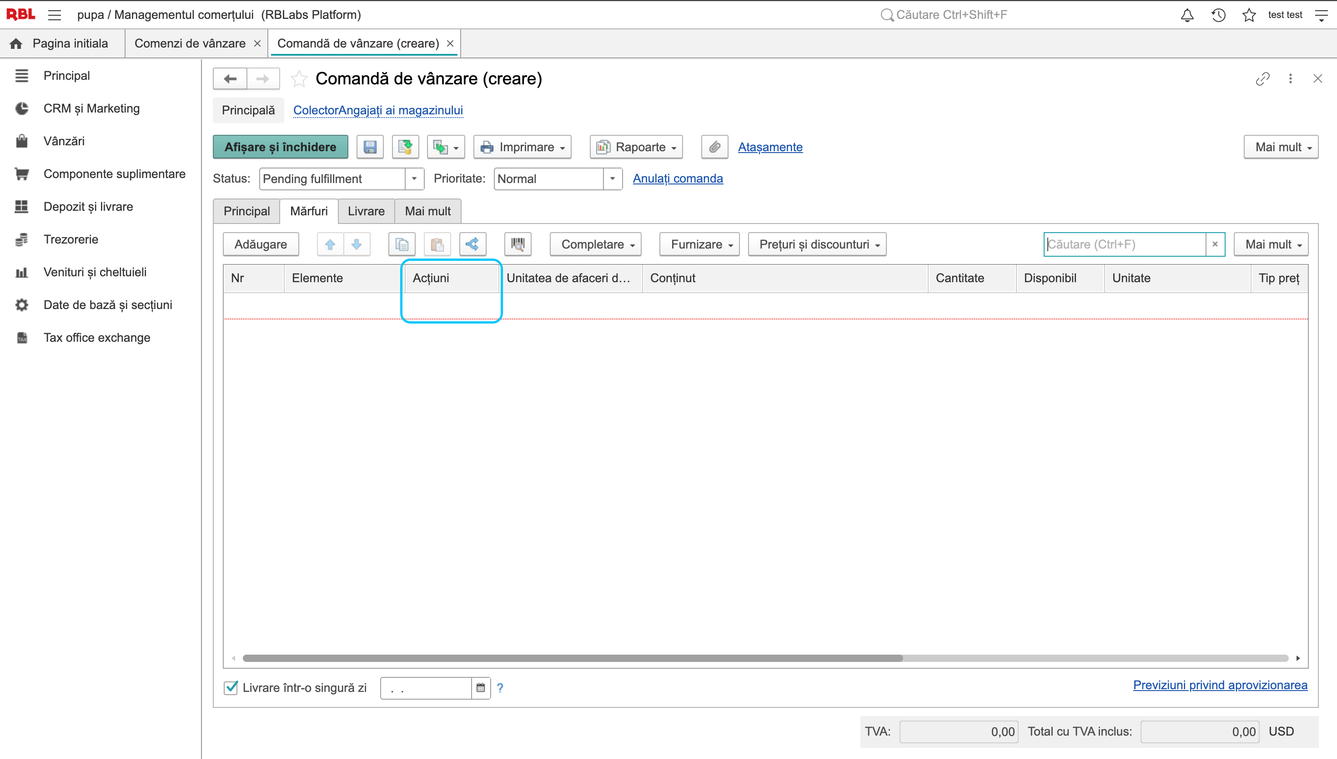
Task: Expand the Prioritate dropdown
Action: click(612, 179)
